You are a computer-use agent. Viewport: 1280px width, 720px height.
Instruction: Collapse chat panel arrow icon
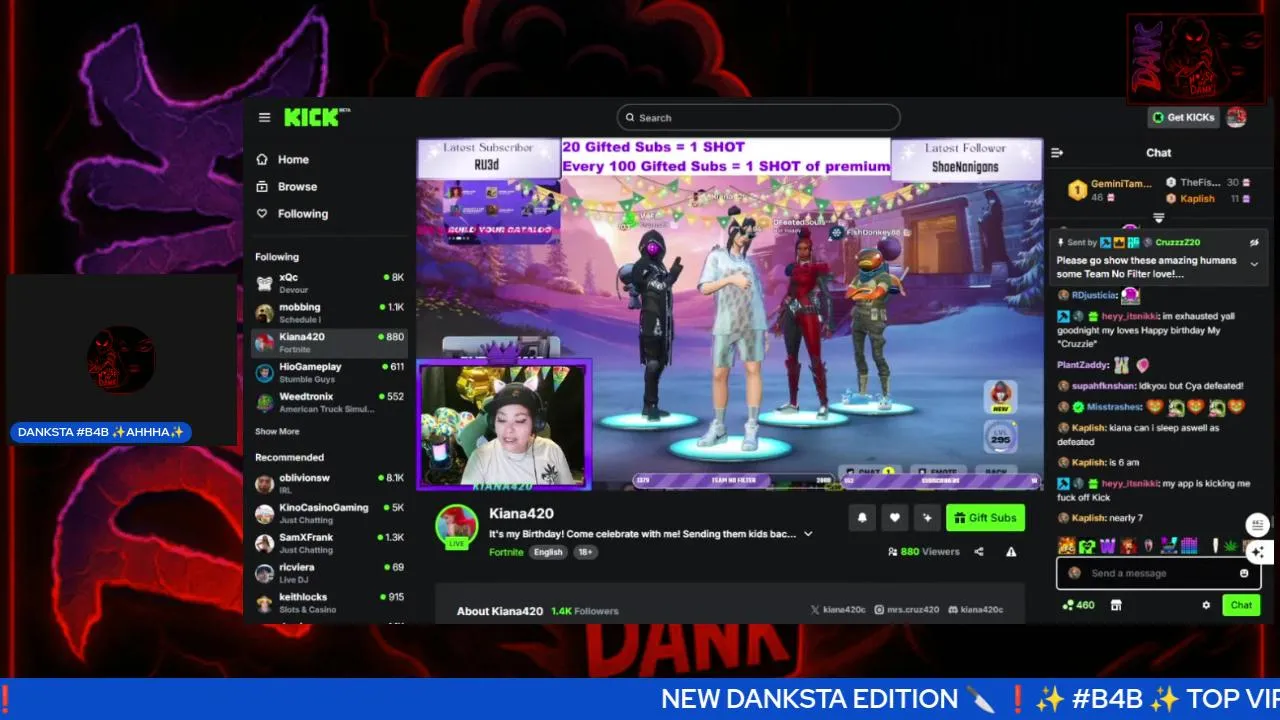pos(1057,153)
